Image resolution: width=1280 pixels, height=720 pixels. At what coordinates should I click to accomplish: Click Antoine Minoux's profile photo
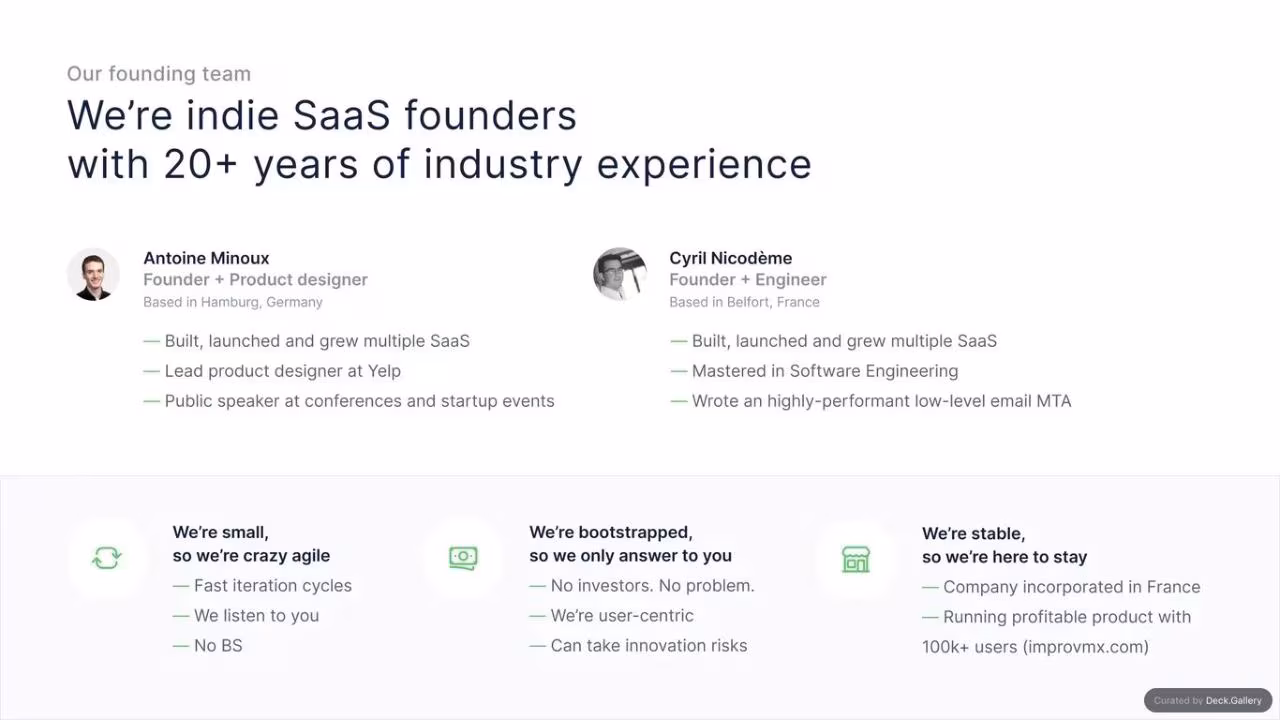(x=93, y=274)
